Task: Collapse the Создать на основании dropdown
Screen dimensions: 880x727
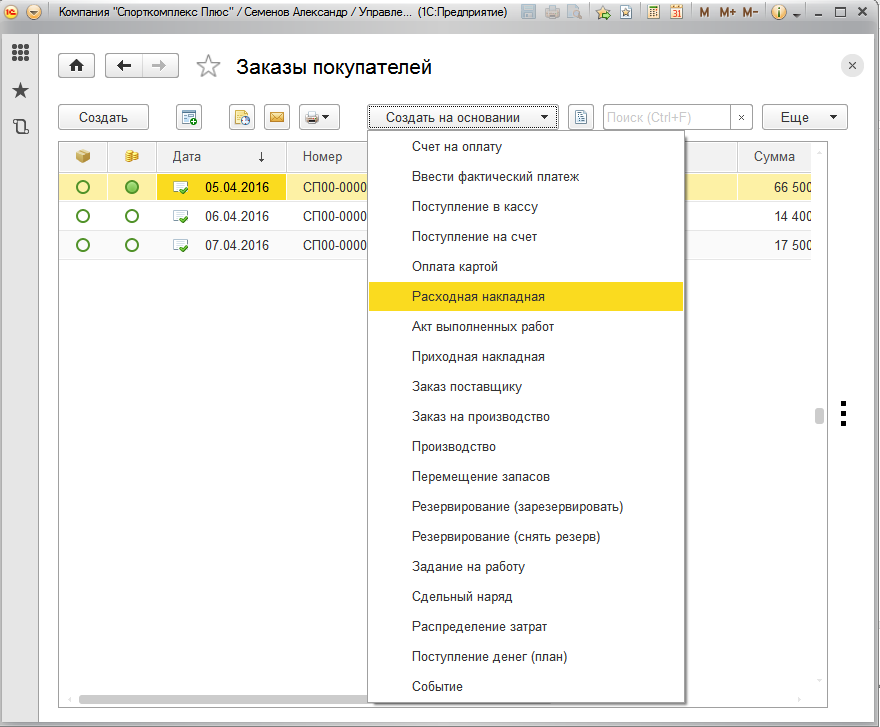Action: pos(463,117)
